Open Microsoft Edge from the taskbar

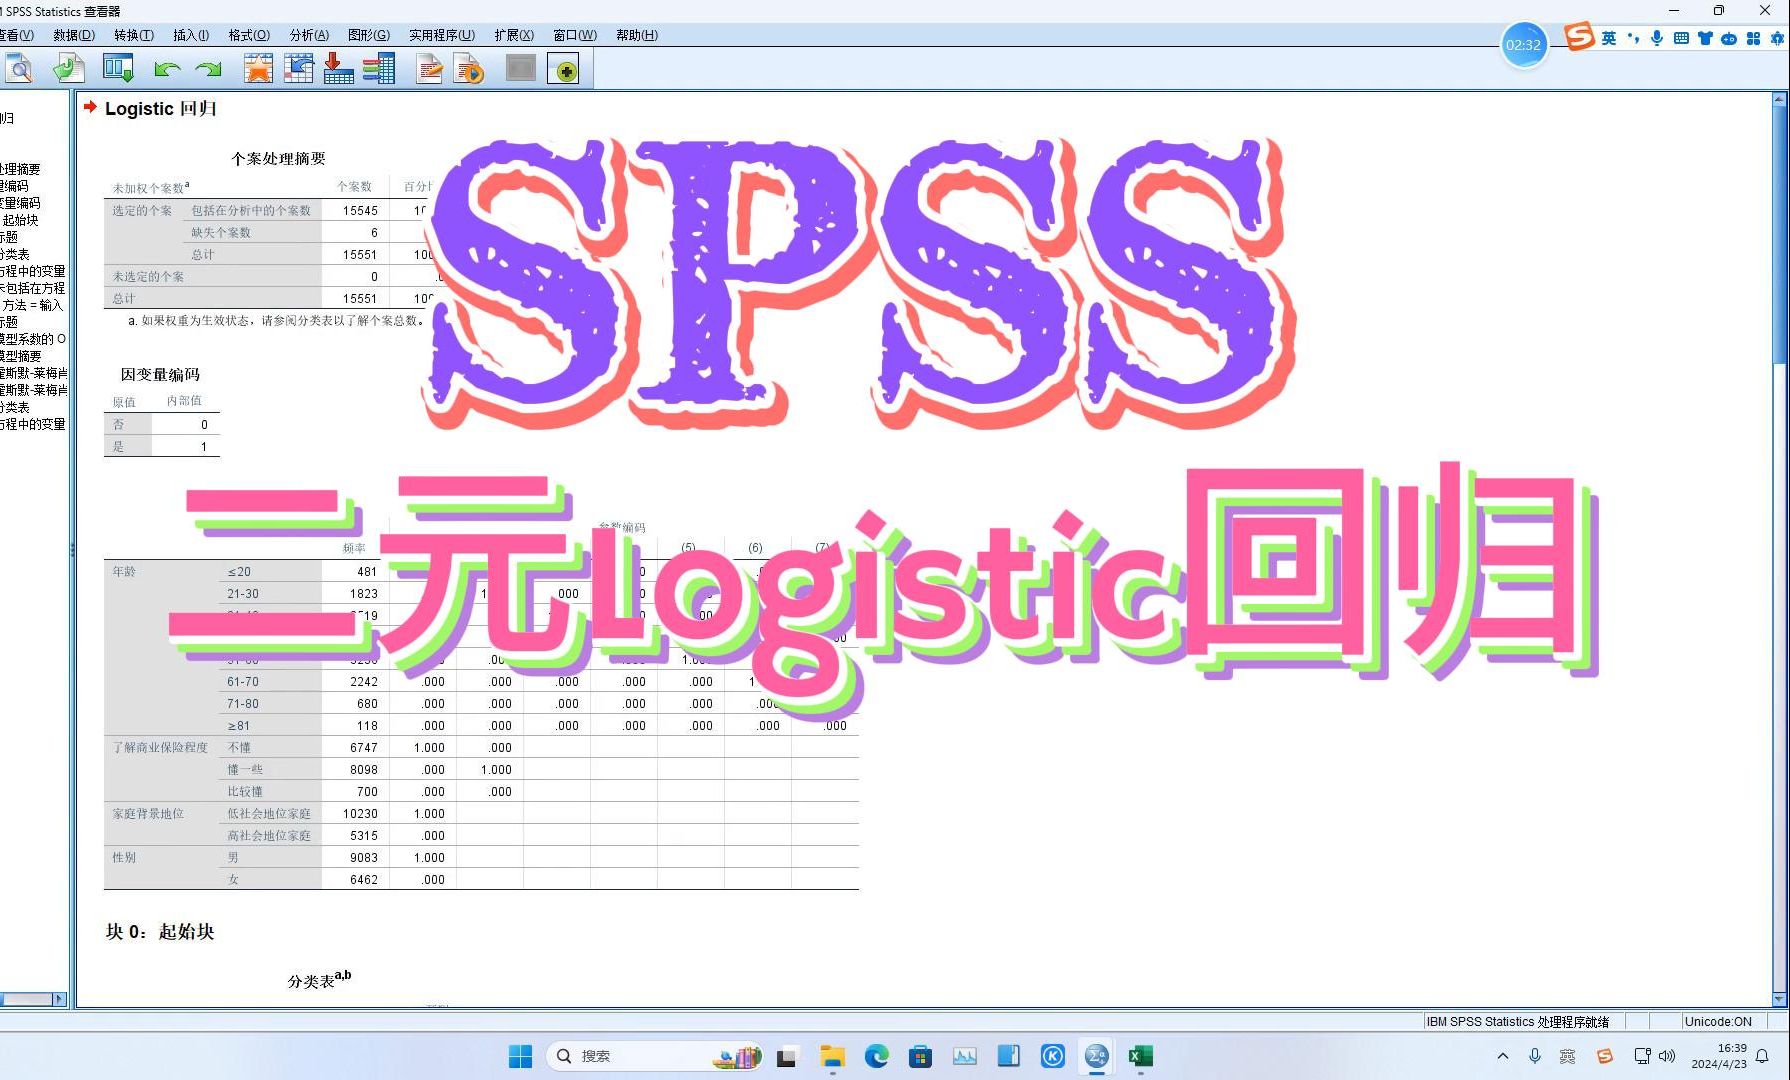pos(877,1056)
